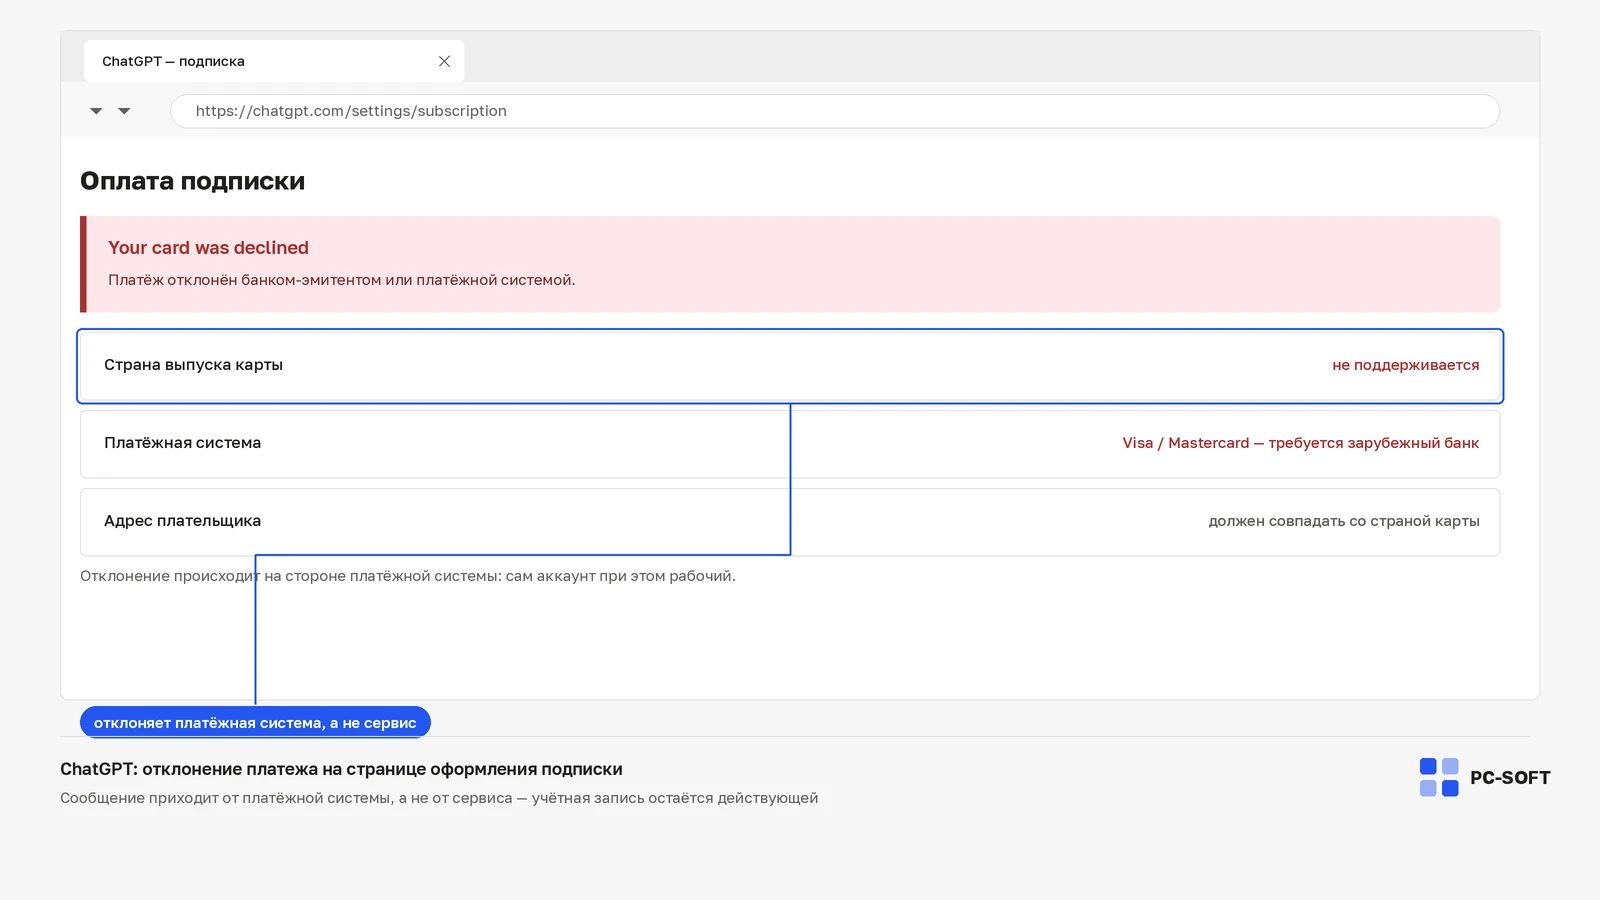Select the Платёжная система row label
This screenshot has width=1600, height=900.
(x=182, y=443)
